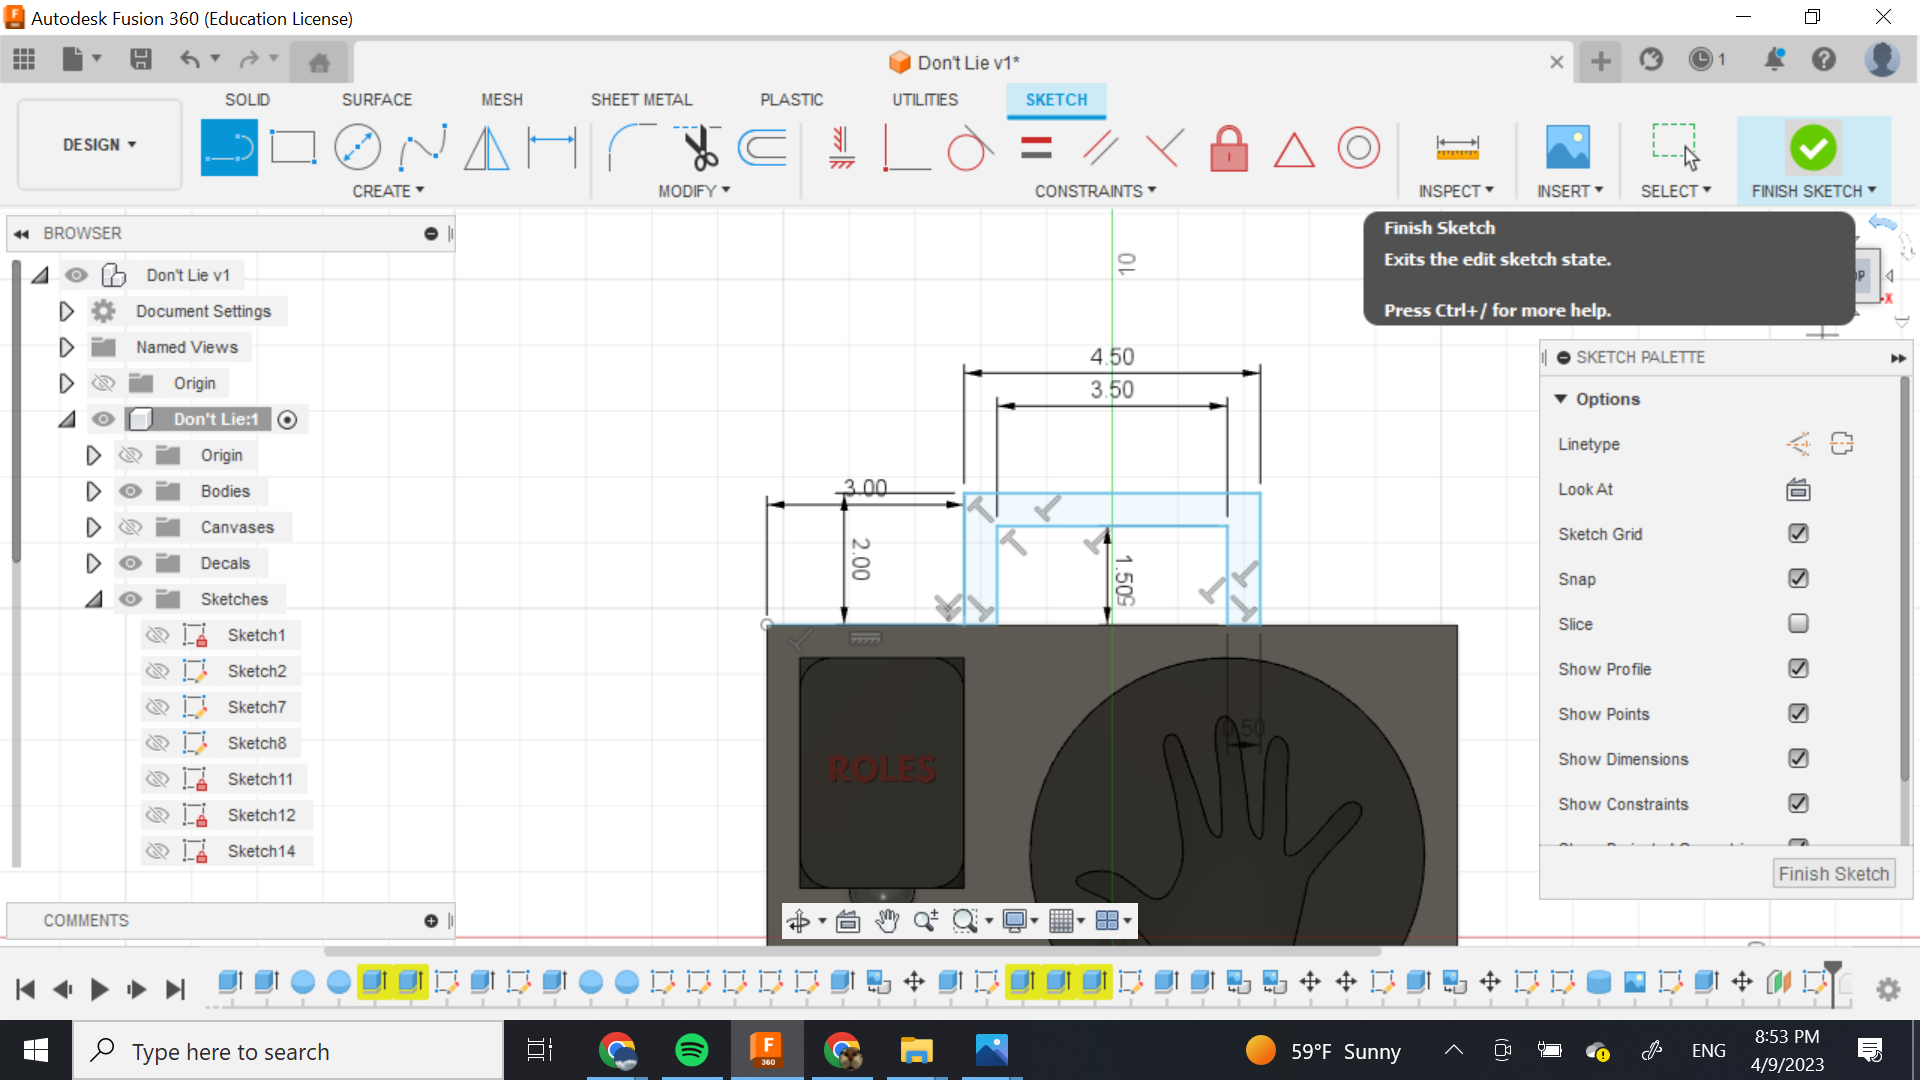Expand the Named Views node
This screenshot has width=1920, height=1080.
coord(66,347)
